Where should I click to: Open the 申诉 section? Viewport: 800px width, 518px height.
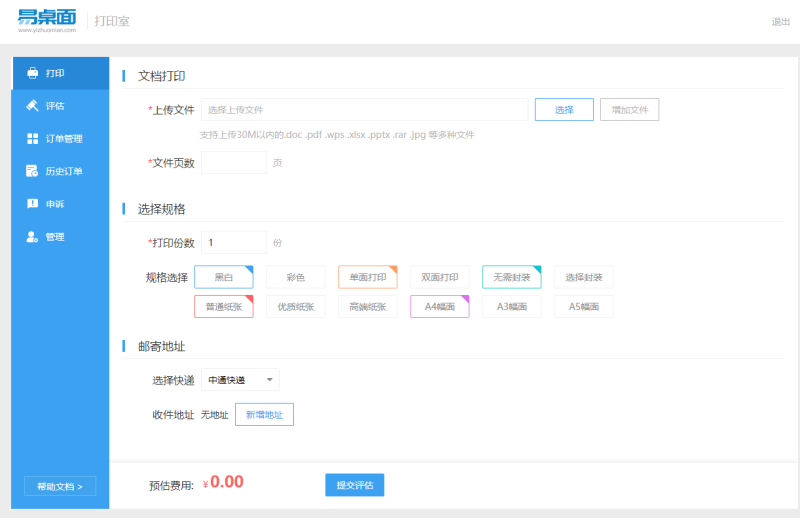coord(60,204)
